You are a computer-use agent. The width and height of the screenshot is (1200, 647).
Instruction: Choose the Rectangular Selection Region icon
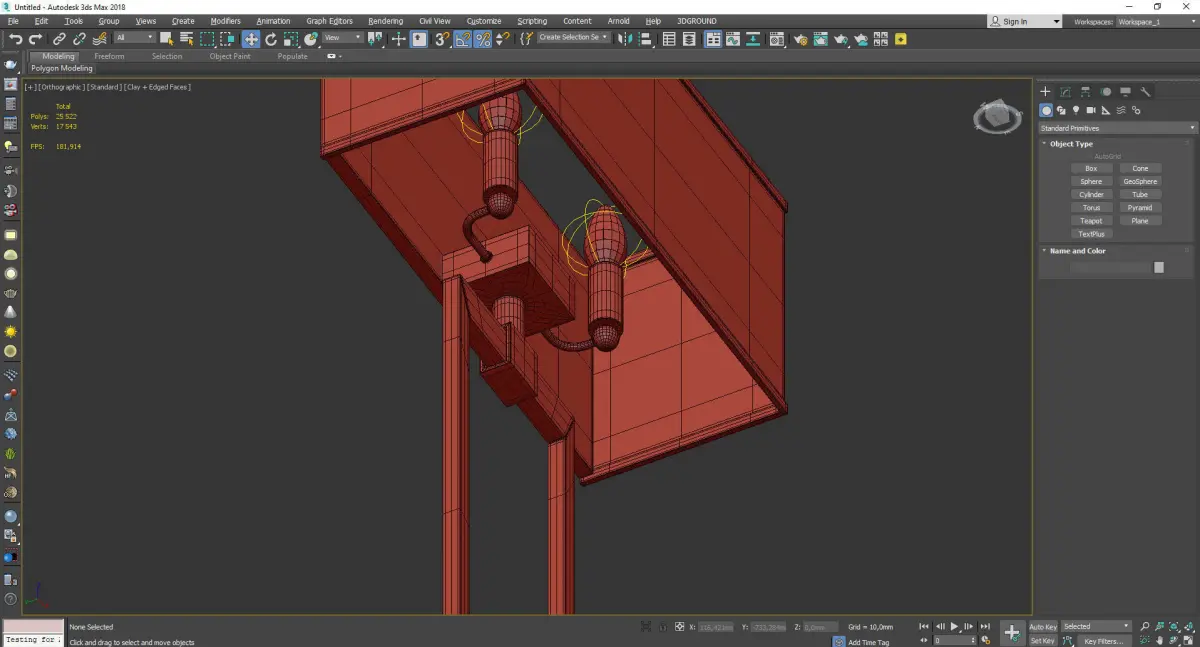coord(207,39)
